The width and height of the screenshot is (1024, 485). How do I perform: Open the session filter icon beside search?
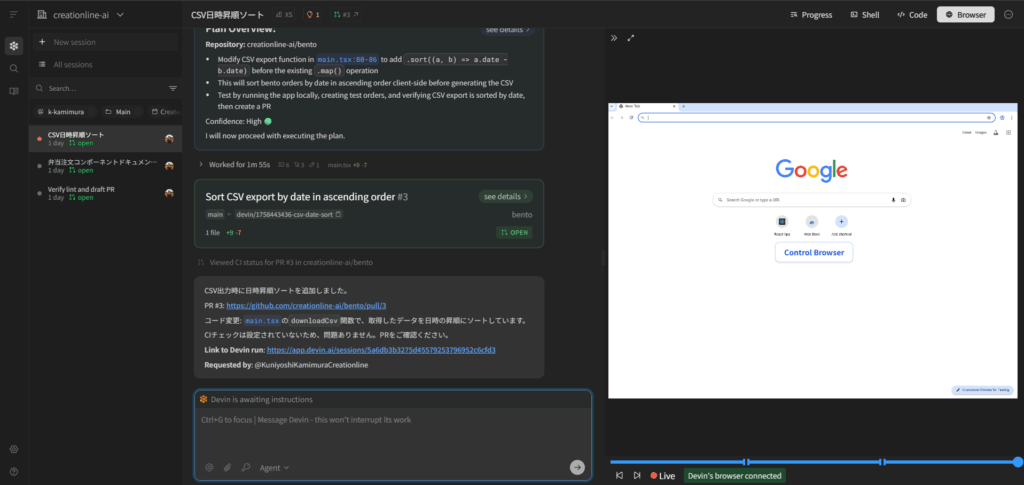coord(173,88)
